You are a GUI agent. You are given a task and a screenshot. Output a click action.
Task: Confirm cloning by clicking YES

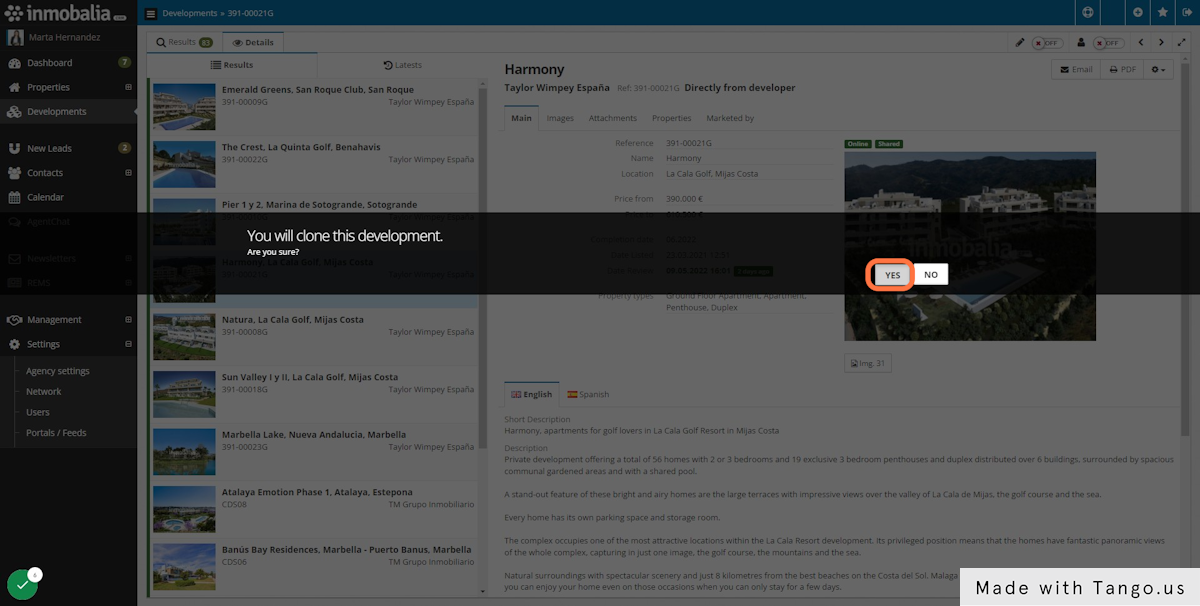pyautogui.click(x=892, y=275)
